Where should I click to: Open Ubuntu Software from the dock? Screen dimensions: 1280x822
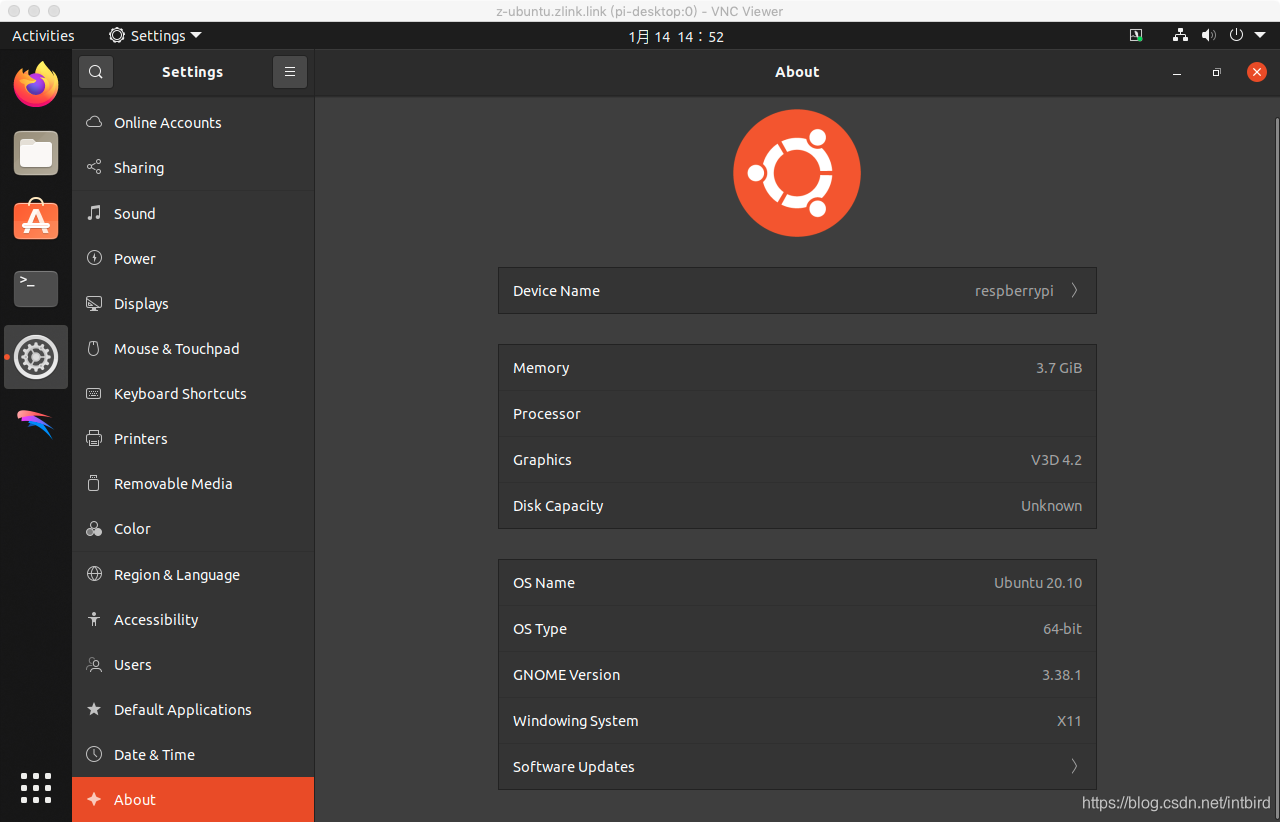click(x=36, y=220)
